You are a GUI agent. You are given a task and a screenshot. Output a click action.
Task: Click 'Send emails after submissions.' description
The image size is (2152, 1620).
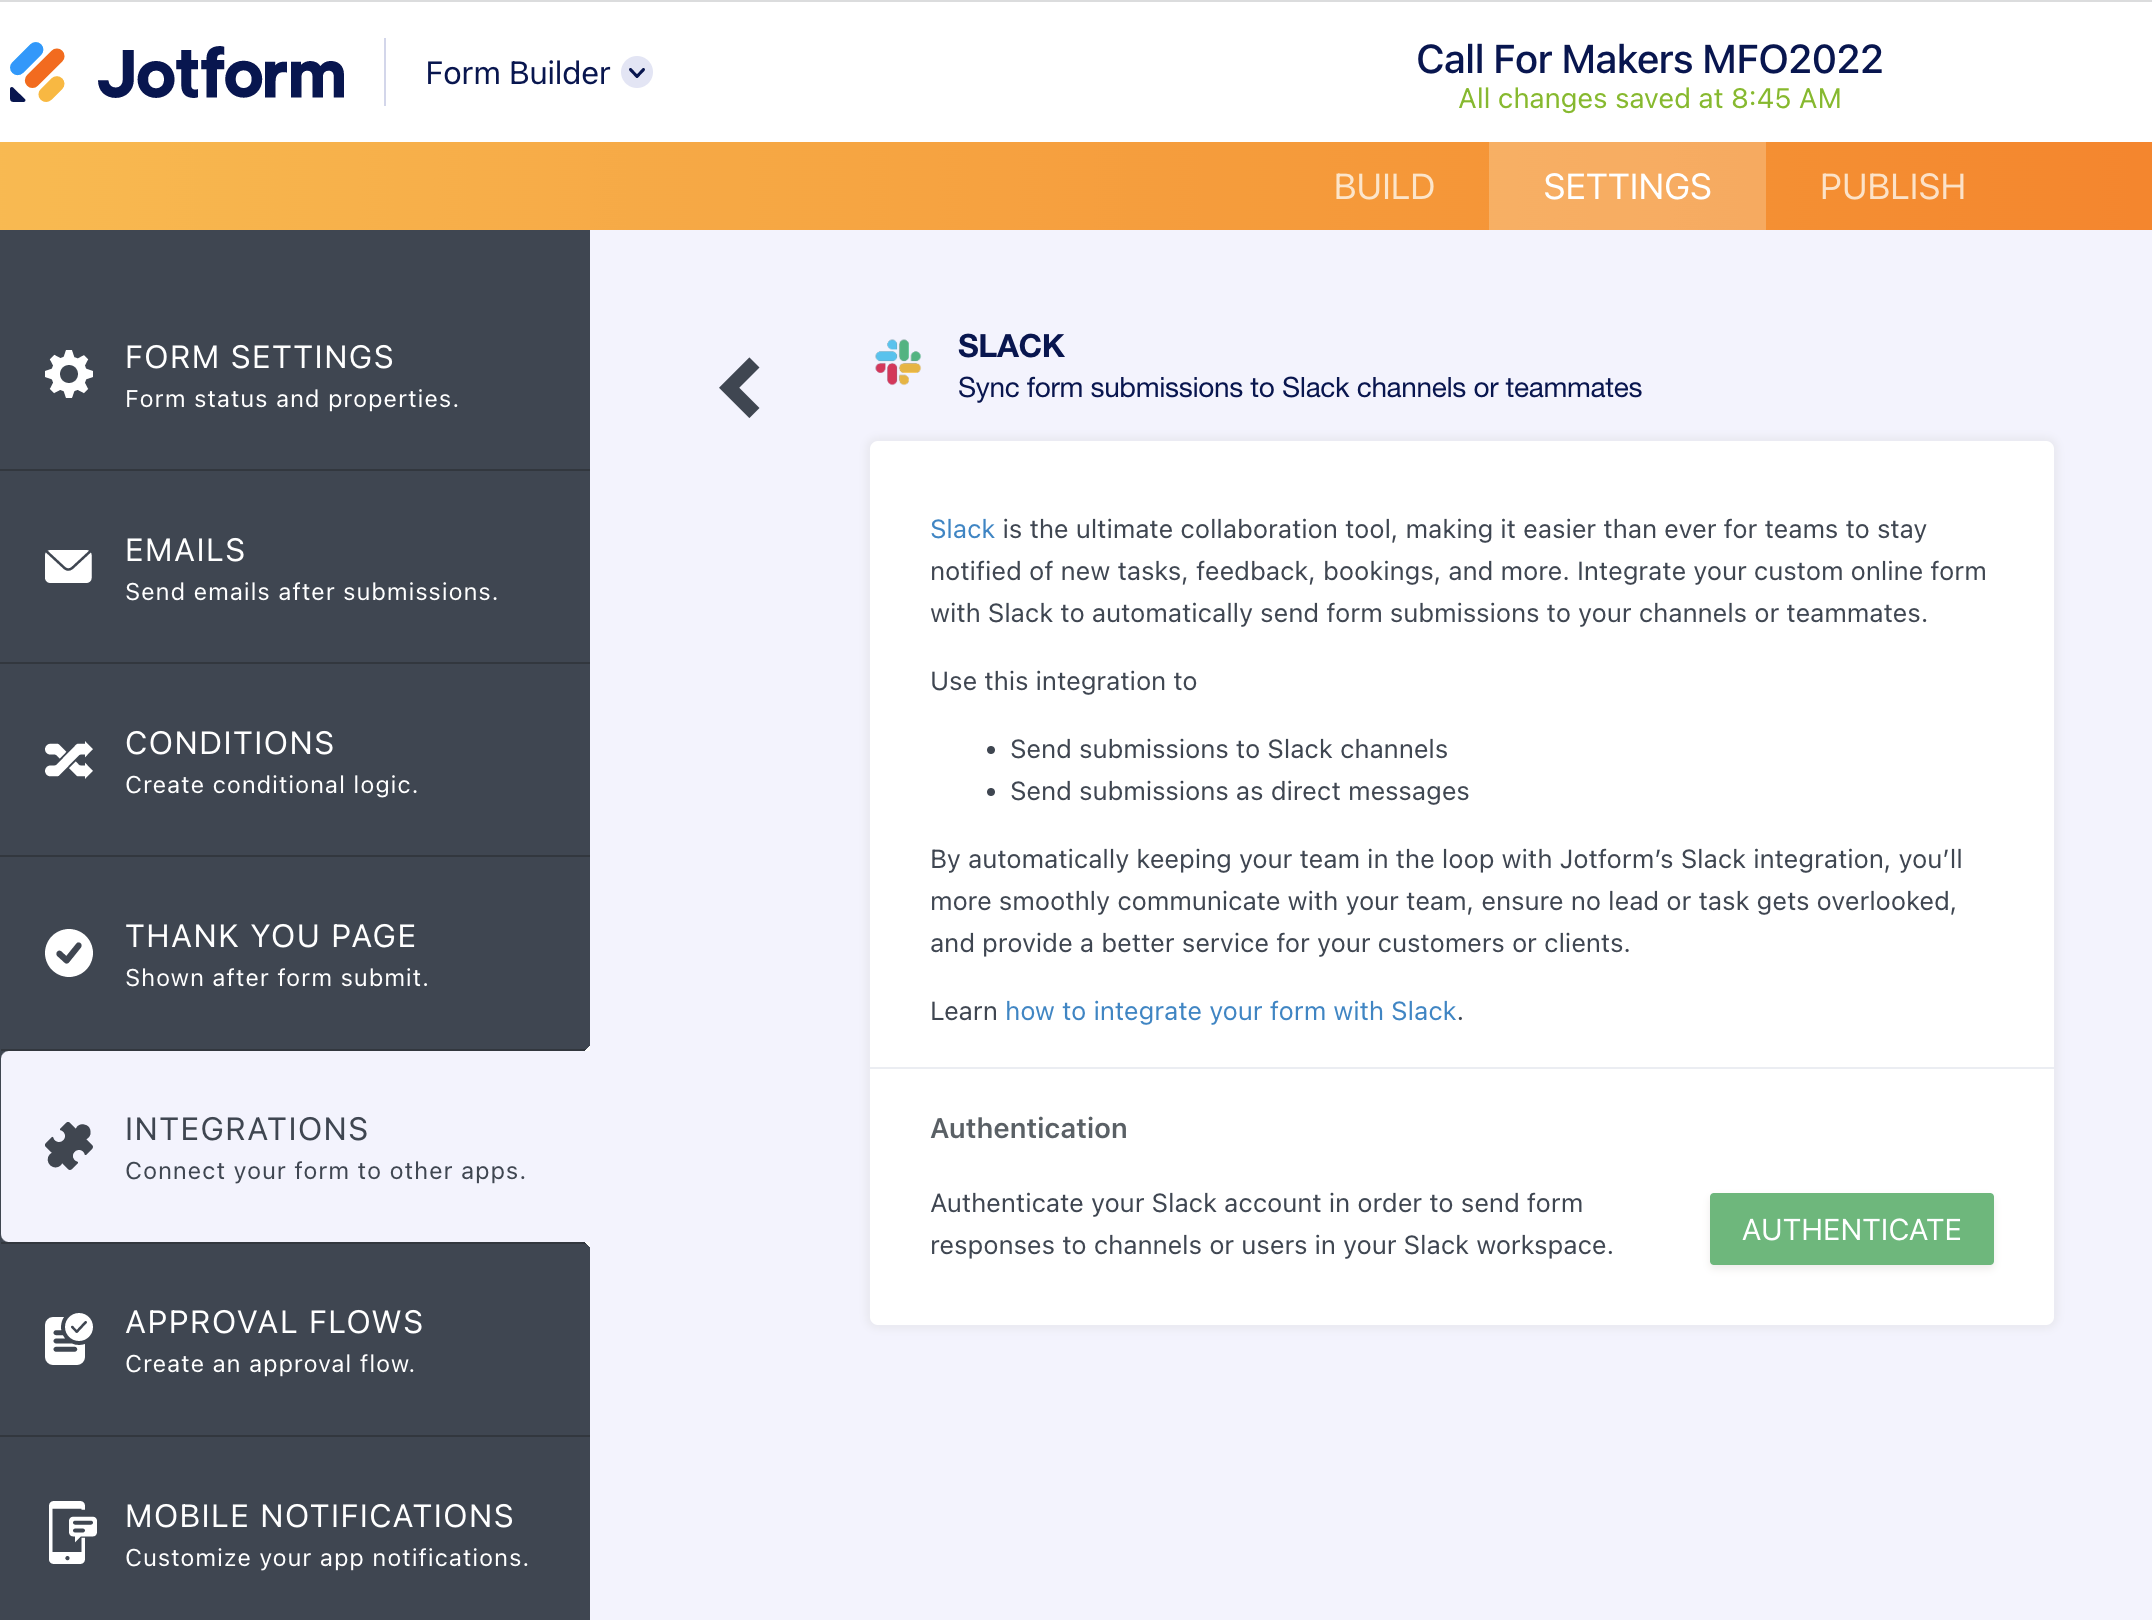click(x=312, y=592)
